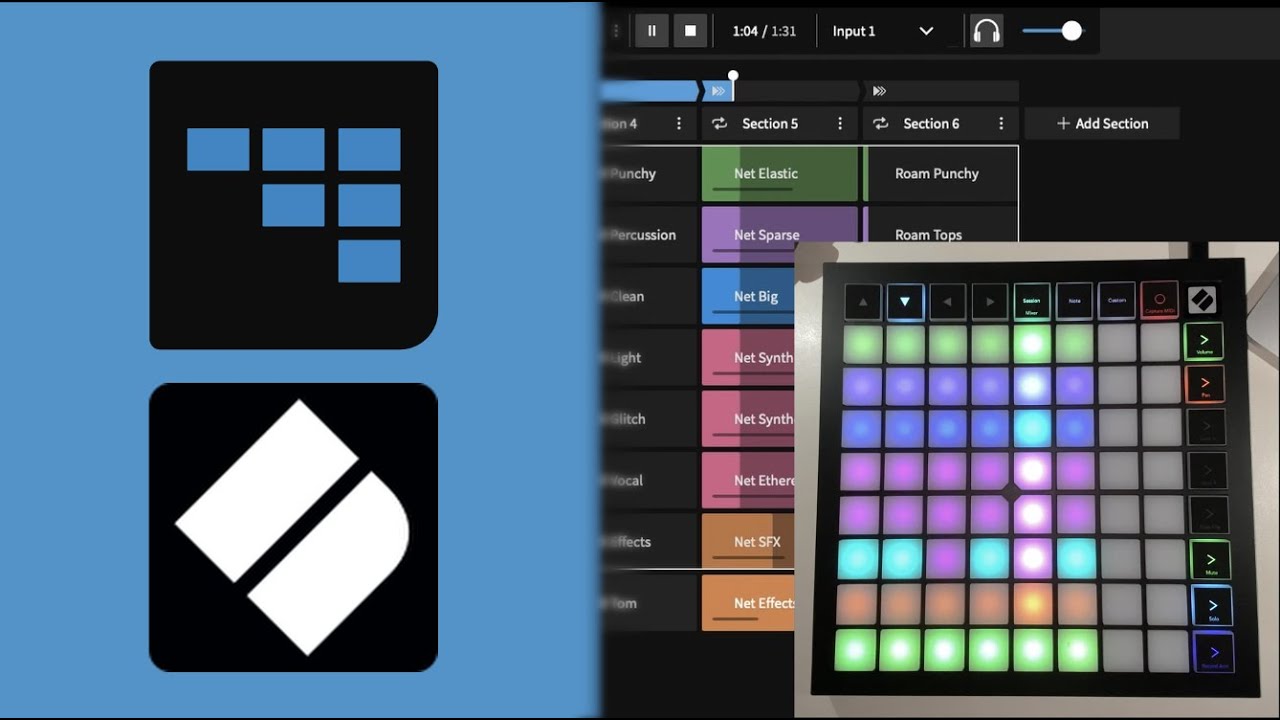Toggle the Record Arm button on the Launchpad

pyautogui.click(x=1214, y=653)
